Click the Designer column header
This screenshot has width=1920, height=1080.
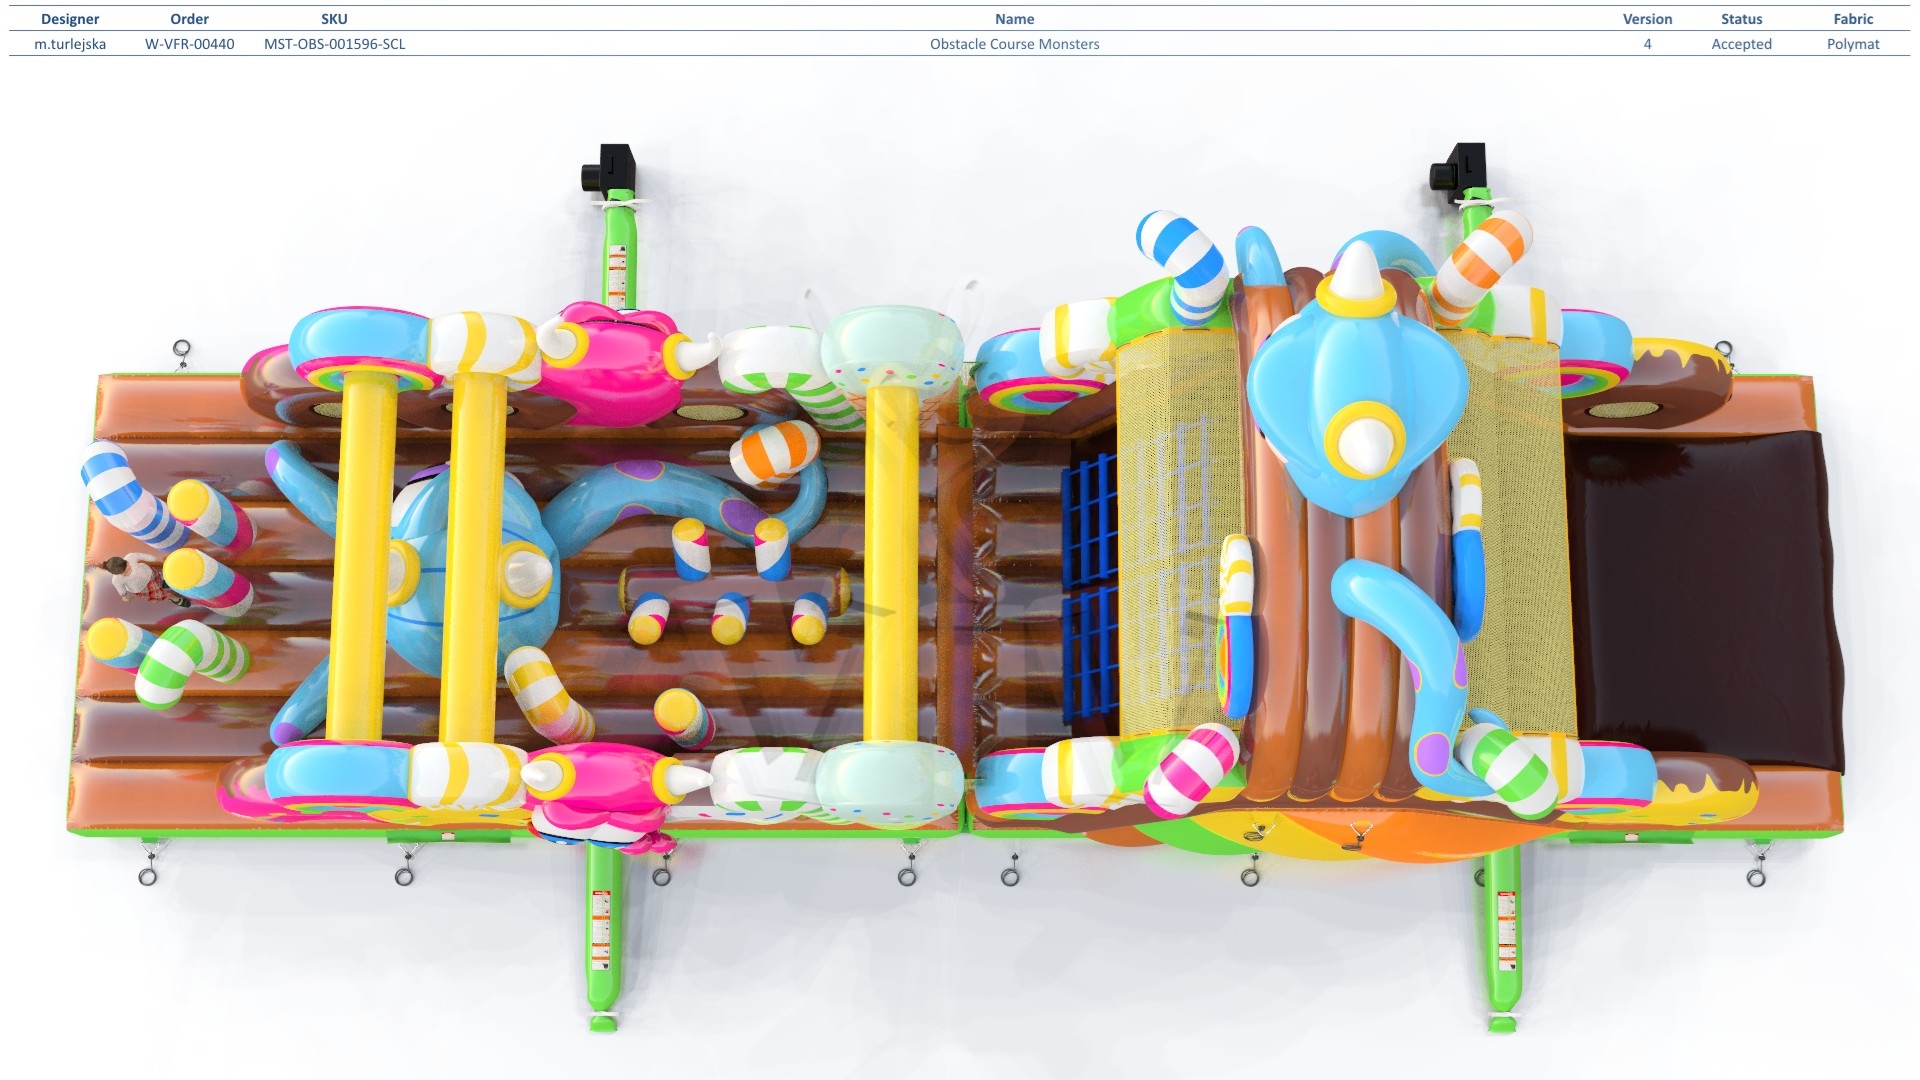coord(70,19)
